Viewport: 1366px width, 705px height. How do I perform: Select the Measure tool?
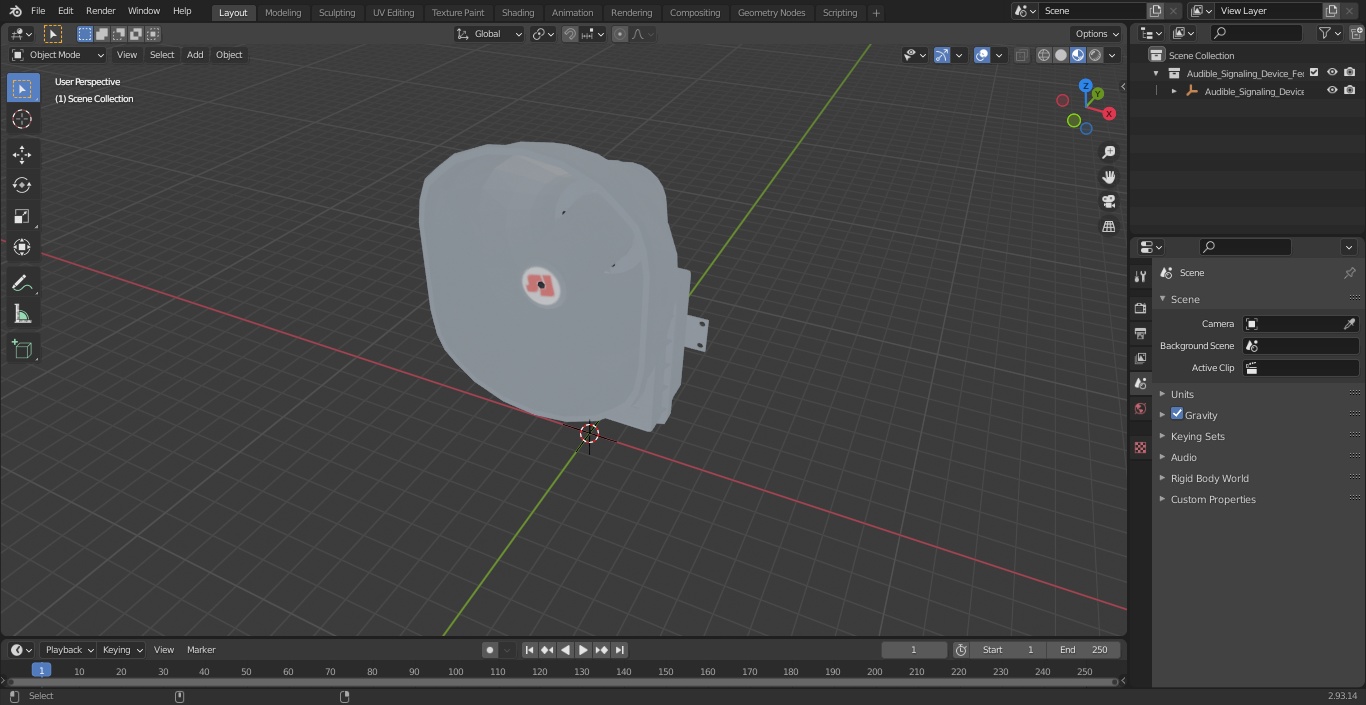point(22,315)
